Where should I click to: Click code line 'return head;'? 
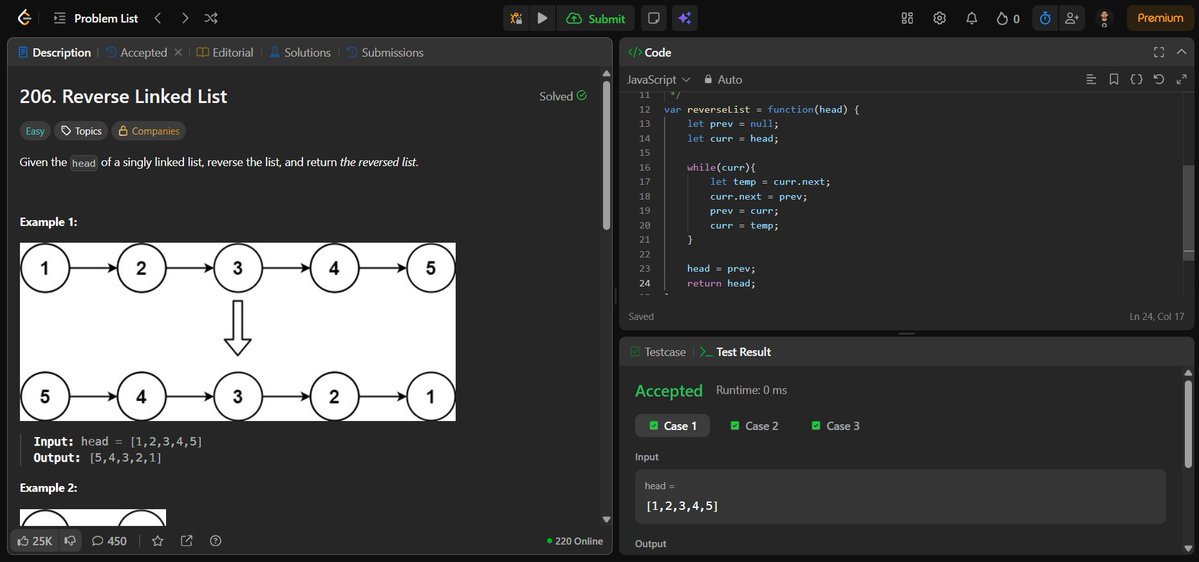click(x=720, y=283)
